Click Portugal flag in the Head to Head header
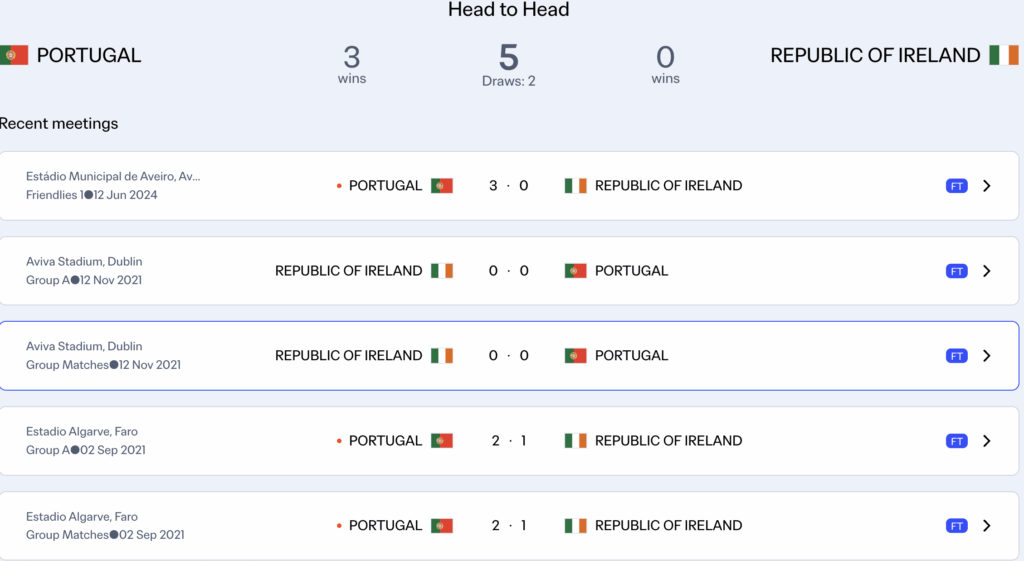Viewport: 1024px width, 561px height. point(14,55)
